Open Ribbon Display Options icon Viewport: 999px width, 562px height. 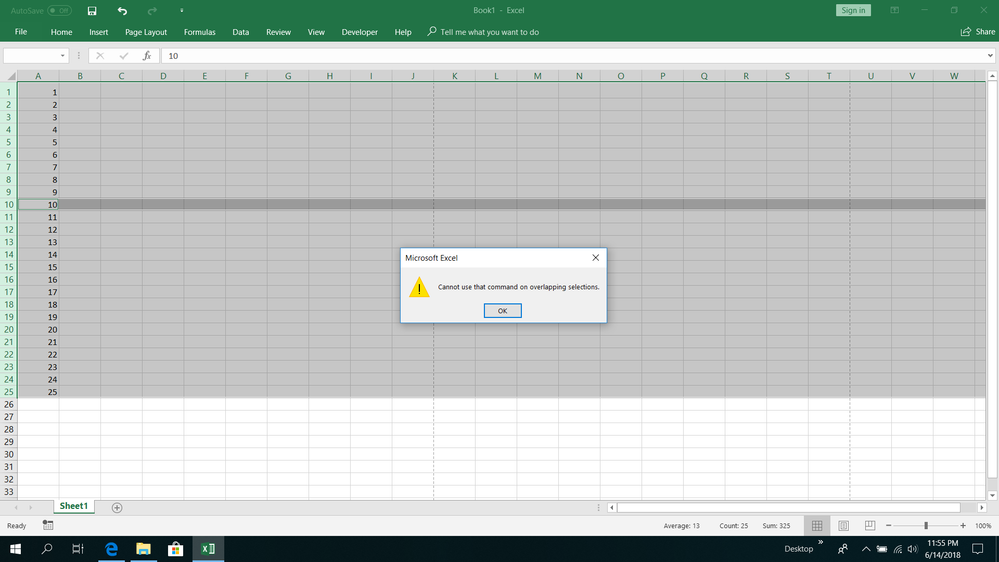pyautogui.click(x=895, y=10)
